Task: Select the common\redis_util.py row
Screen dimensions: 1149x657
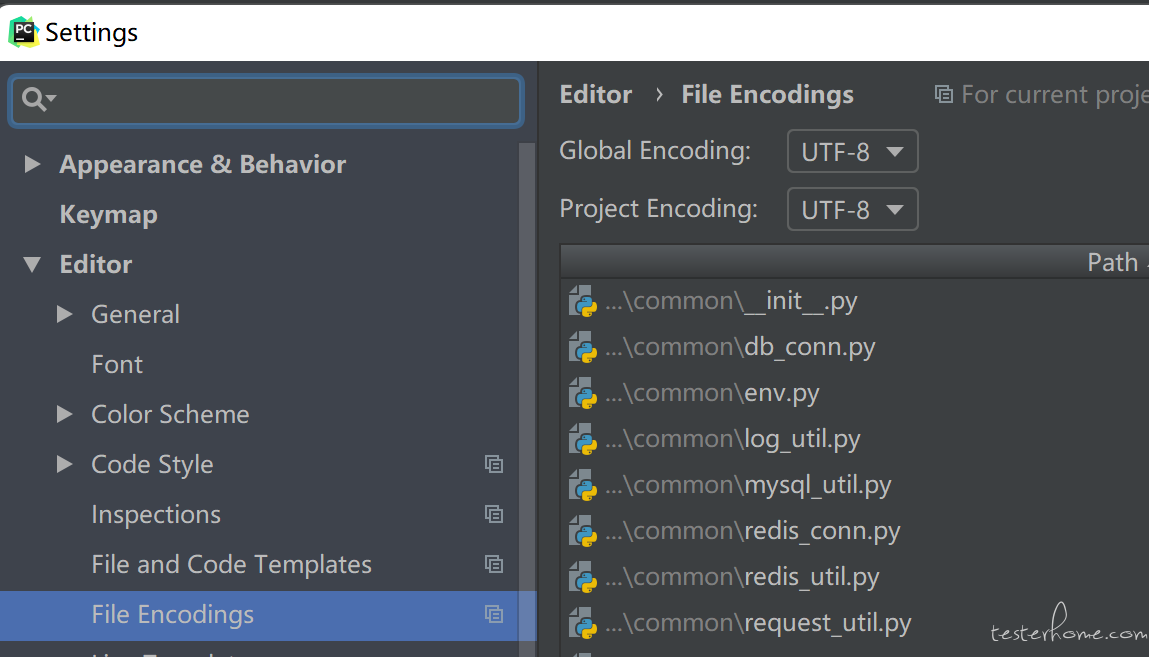Action: 854,577
